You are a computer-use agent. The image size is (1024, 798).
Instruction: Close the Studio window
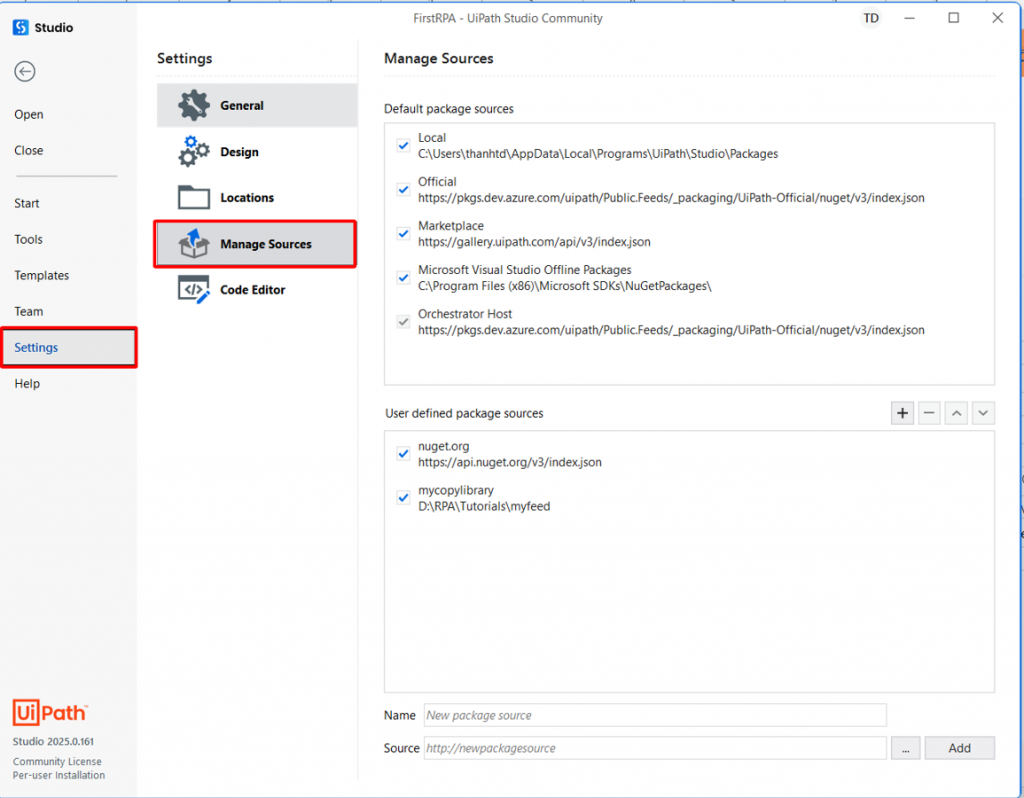pyautogui.click(x=997, y=18)
